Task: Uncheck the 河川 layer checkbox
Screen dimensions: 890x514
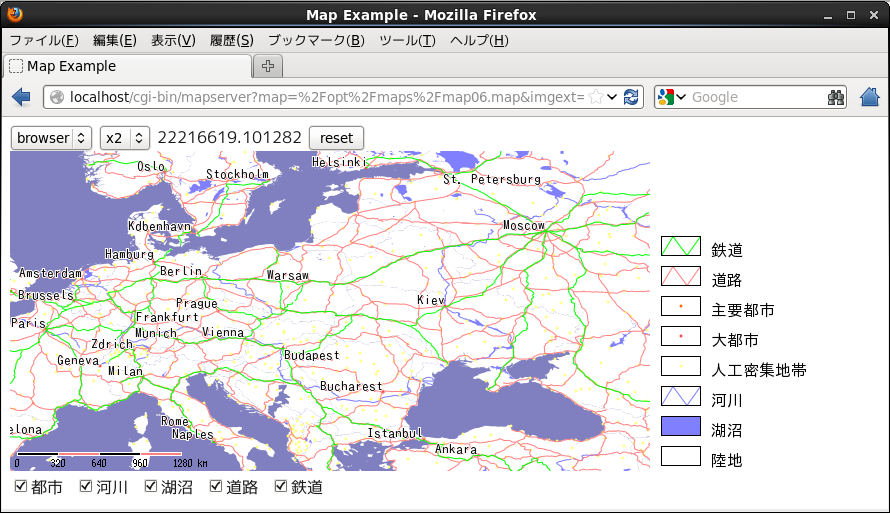Action: click(x=86, y=487)
